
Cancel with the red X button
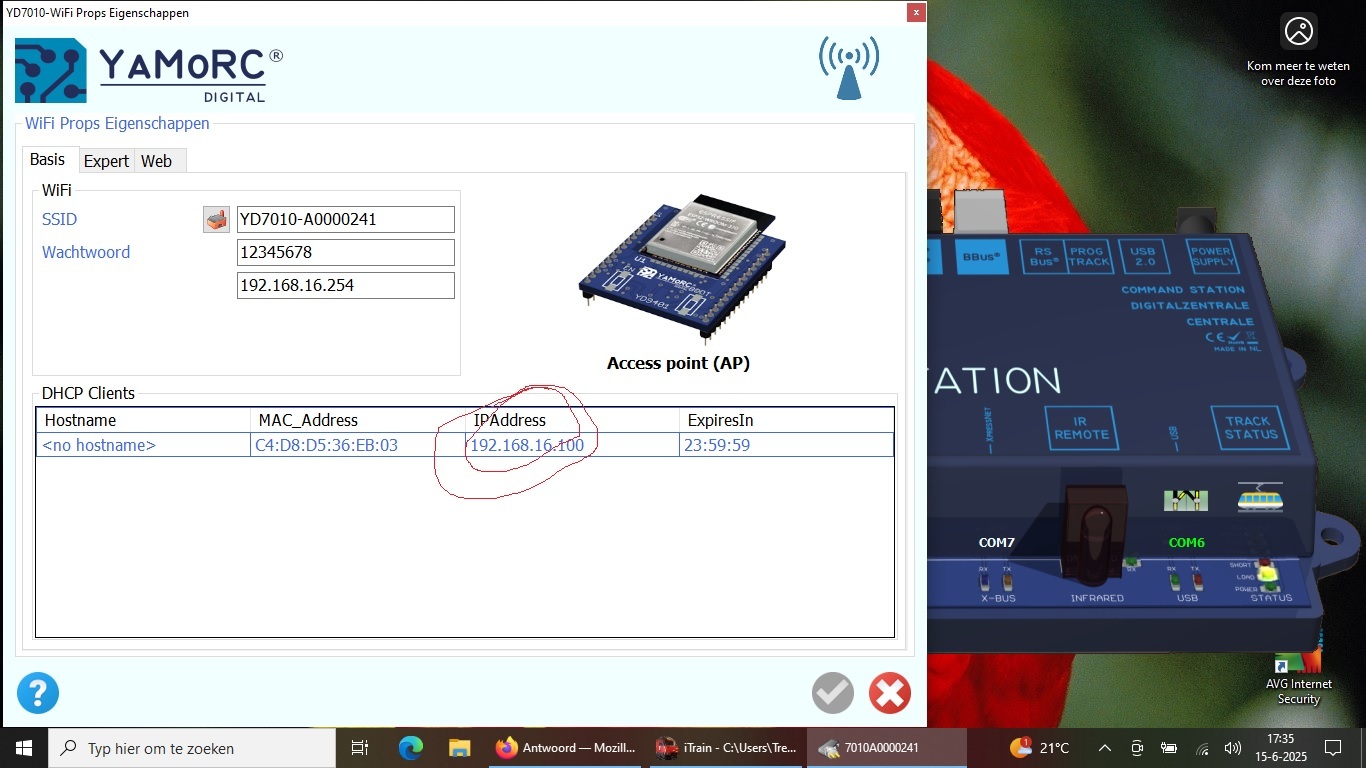(x=890, y=693)
